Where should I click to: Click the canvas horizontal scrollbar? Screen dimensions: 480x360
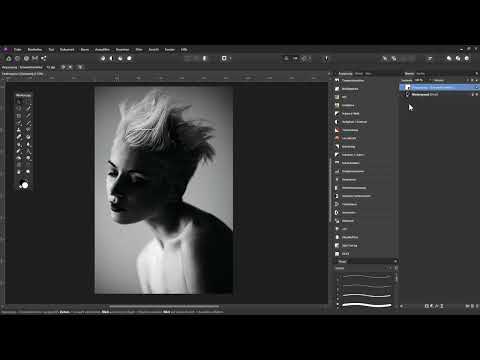point(164,306)
